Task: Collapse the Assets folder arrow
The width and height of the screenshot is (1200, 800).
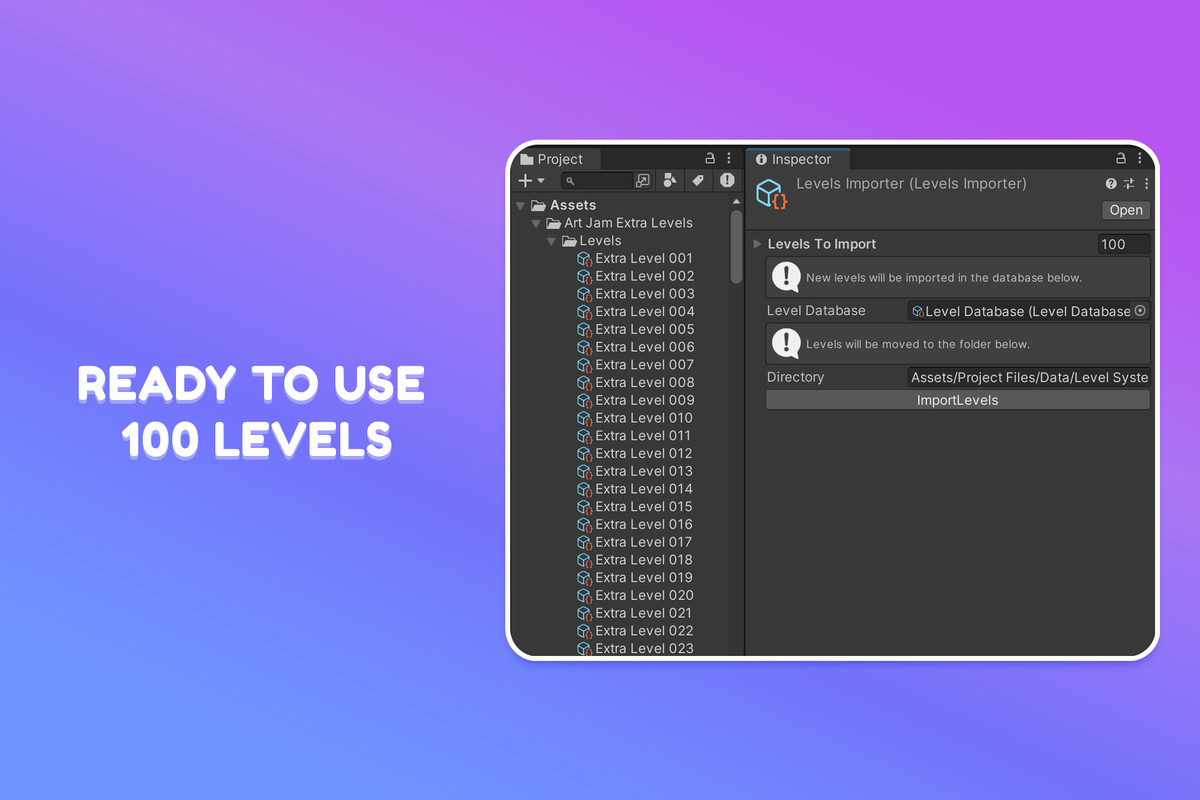Action: point(521,206)
